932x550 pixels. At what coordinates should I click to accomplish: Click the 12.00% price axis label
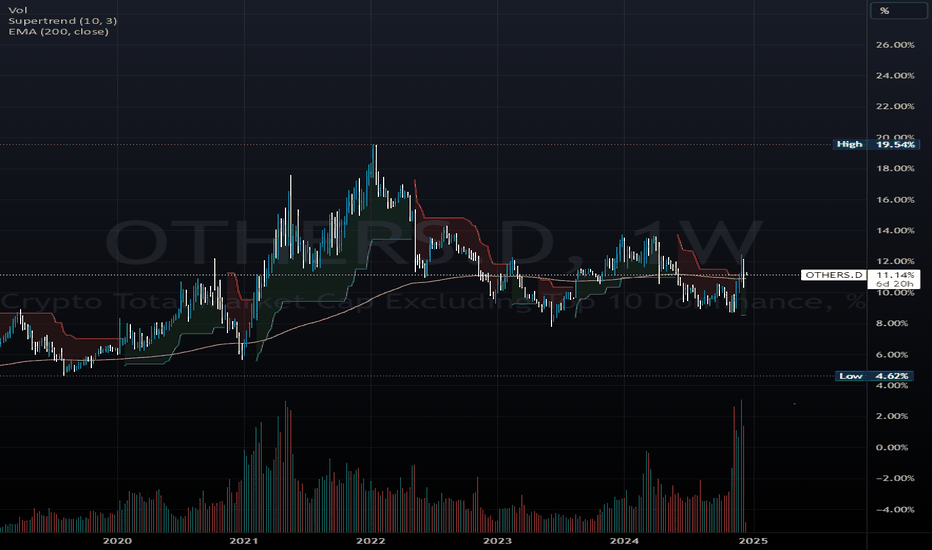[895, 261]
